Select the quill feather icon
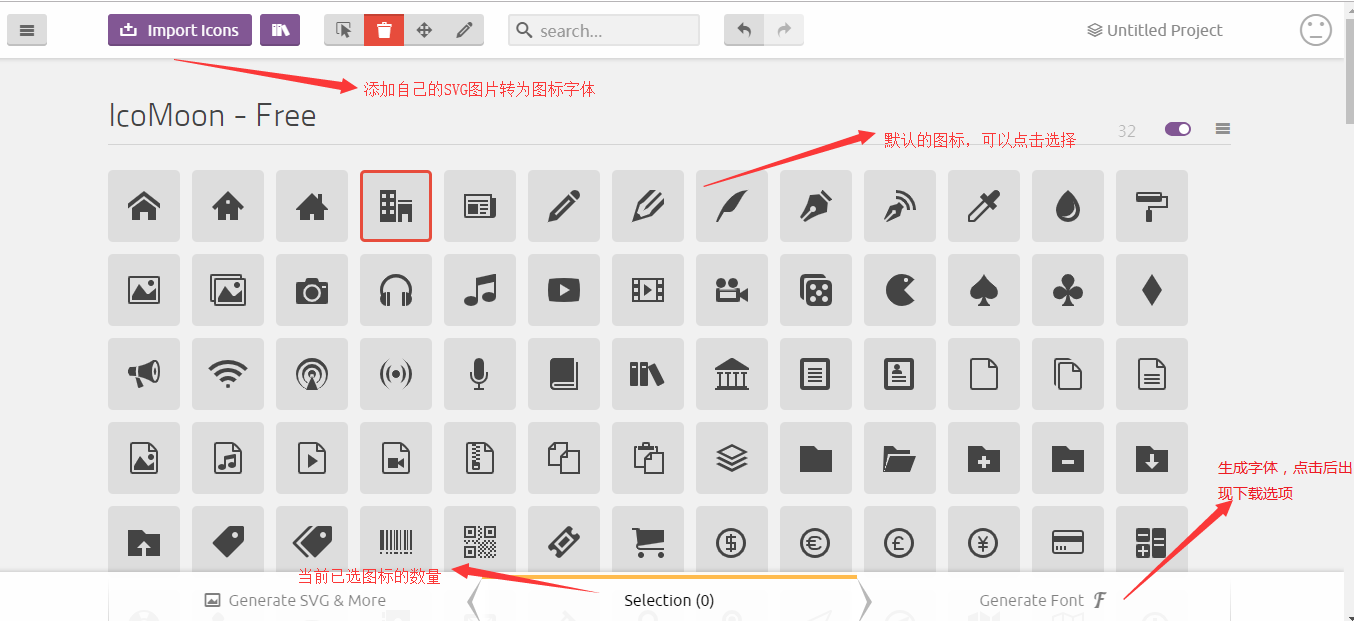 point(732,206)
